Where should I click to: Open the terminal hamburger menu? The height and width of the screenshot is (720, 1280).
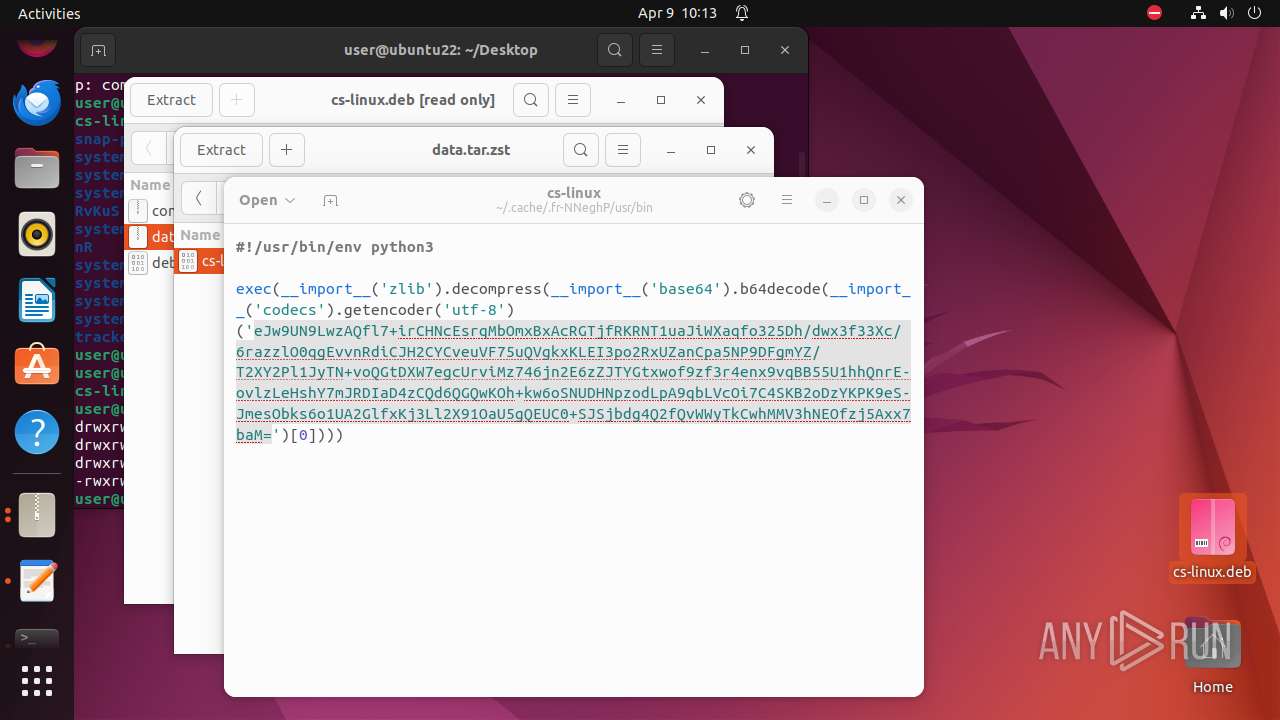[x=656, y=50]
